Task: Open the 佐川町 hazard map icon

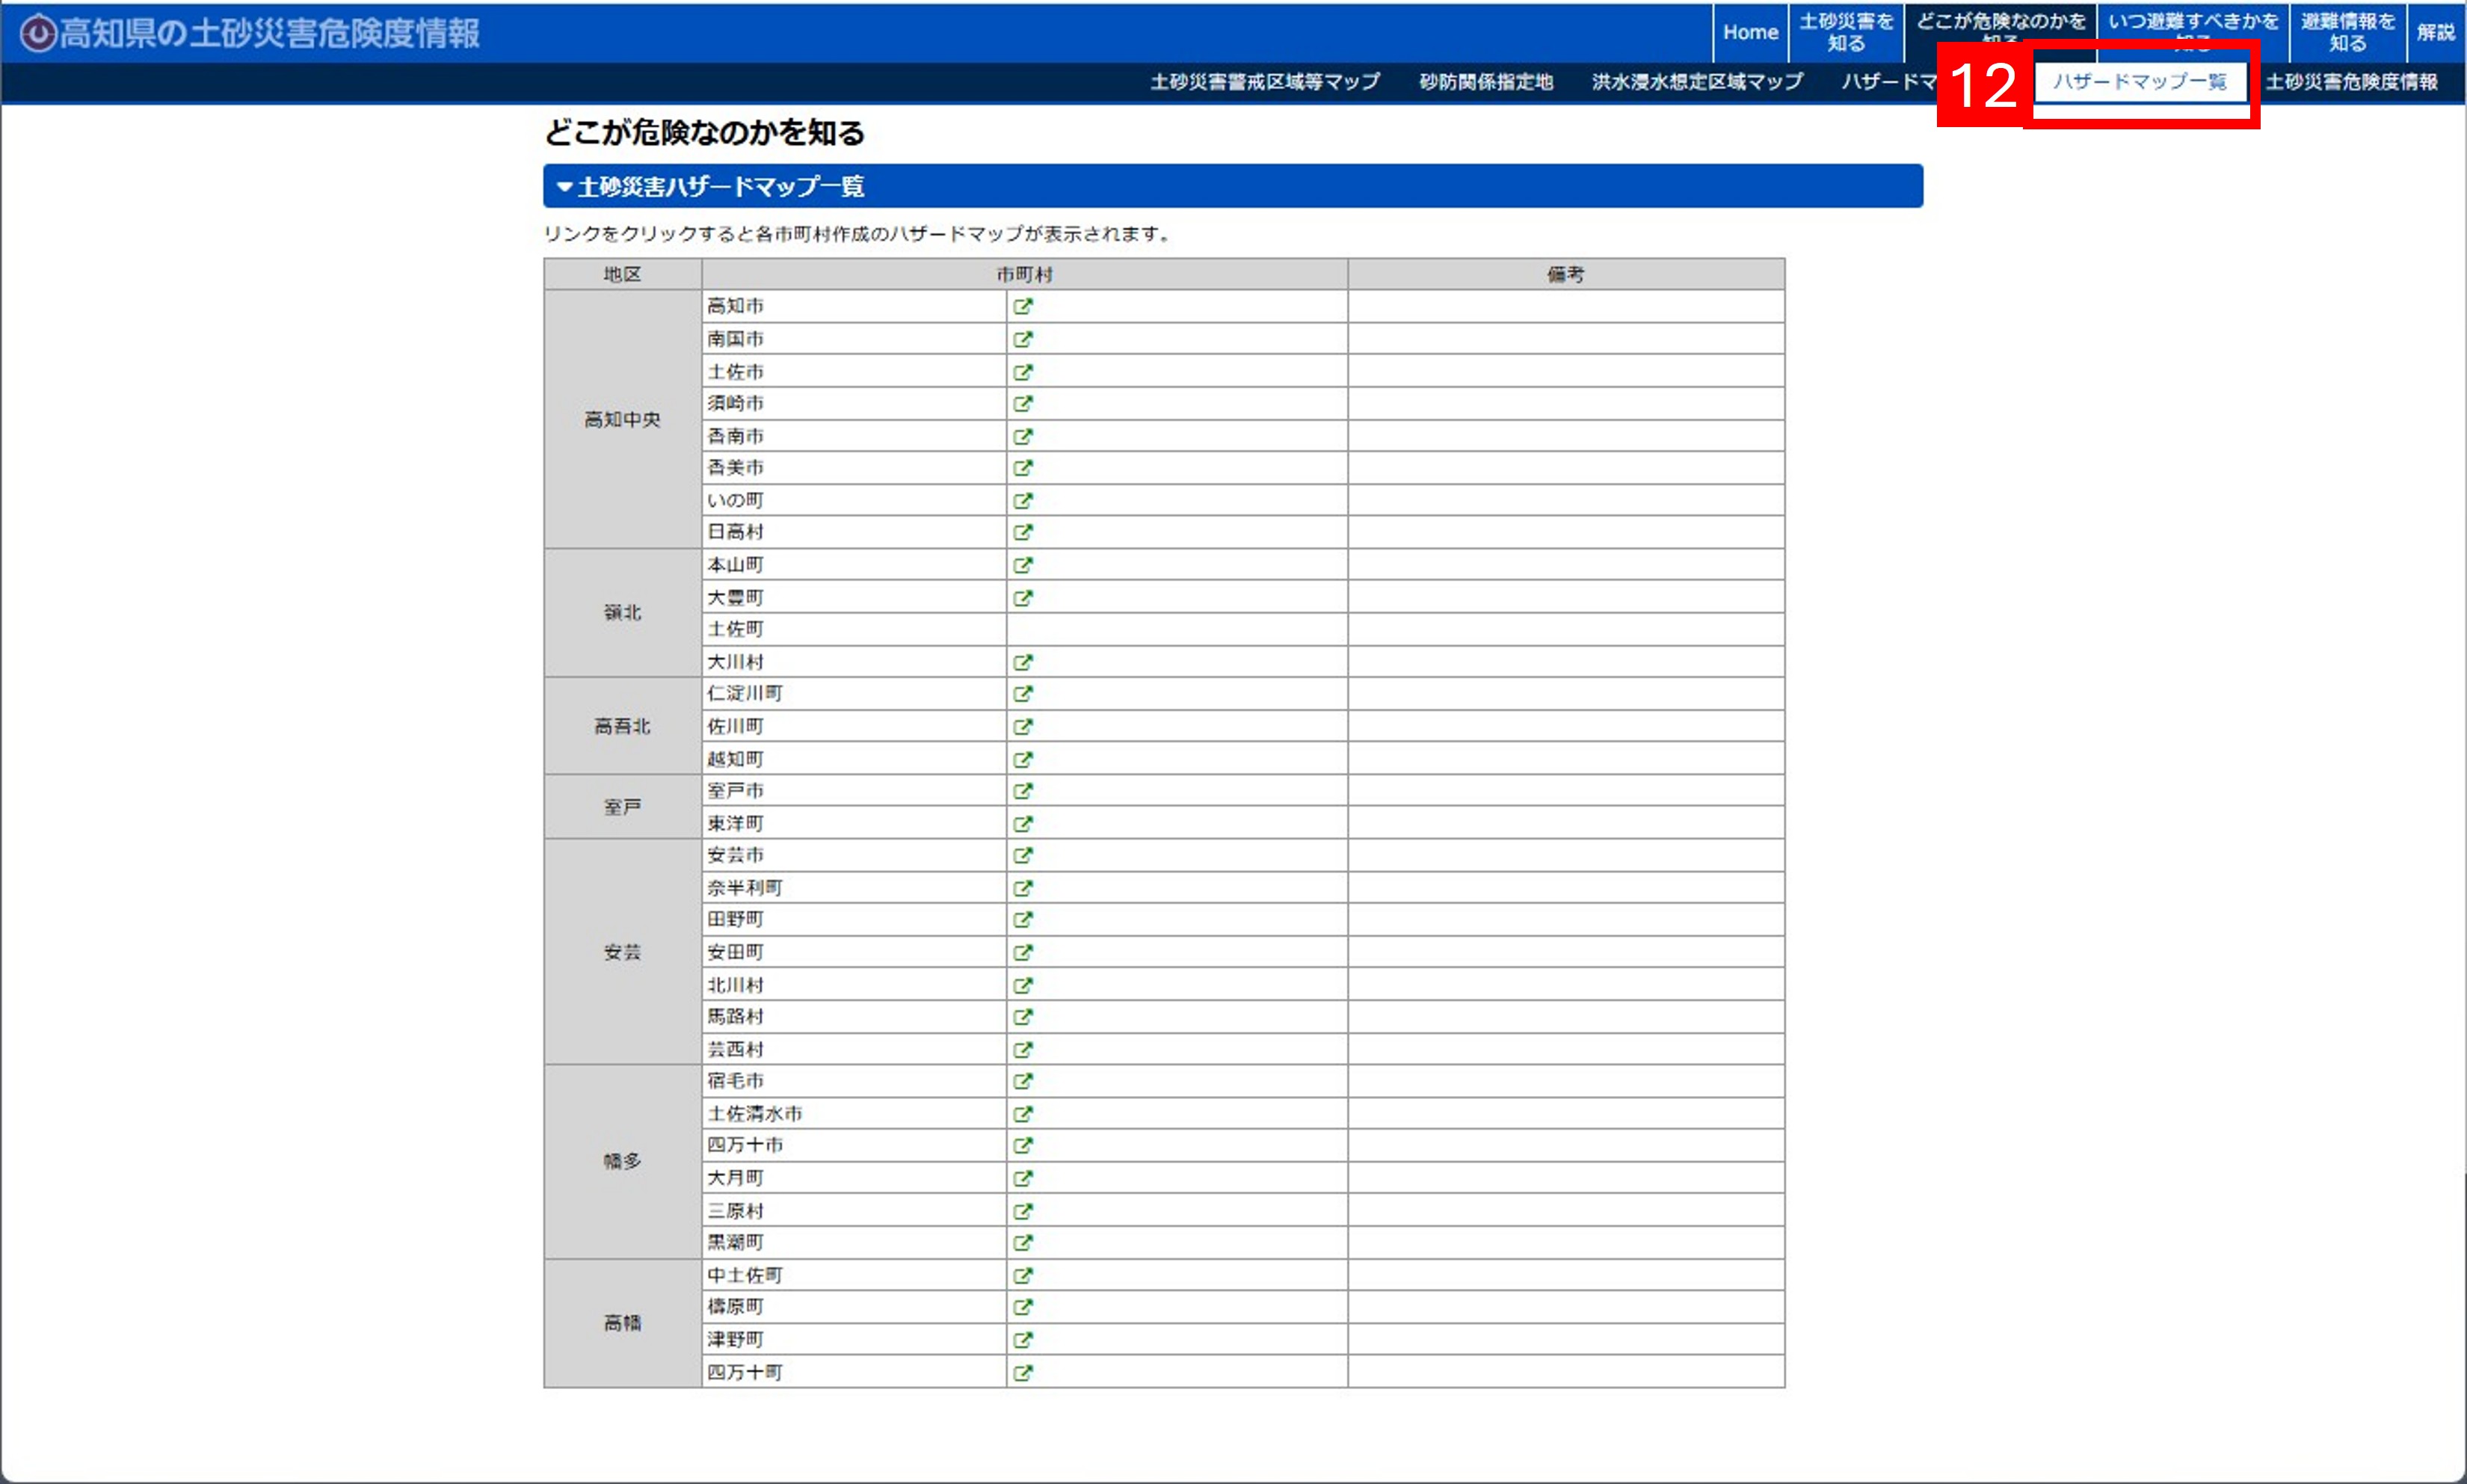Action: point(1022,727)
